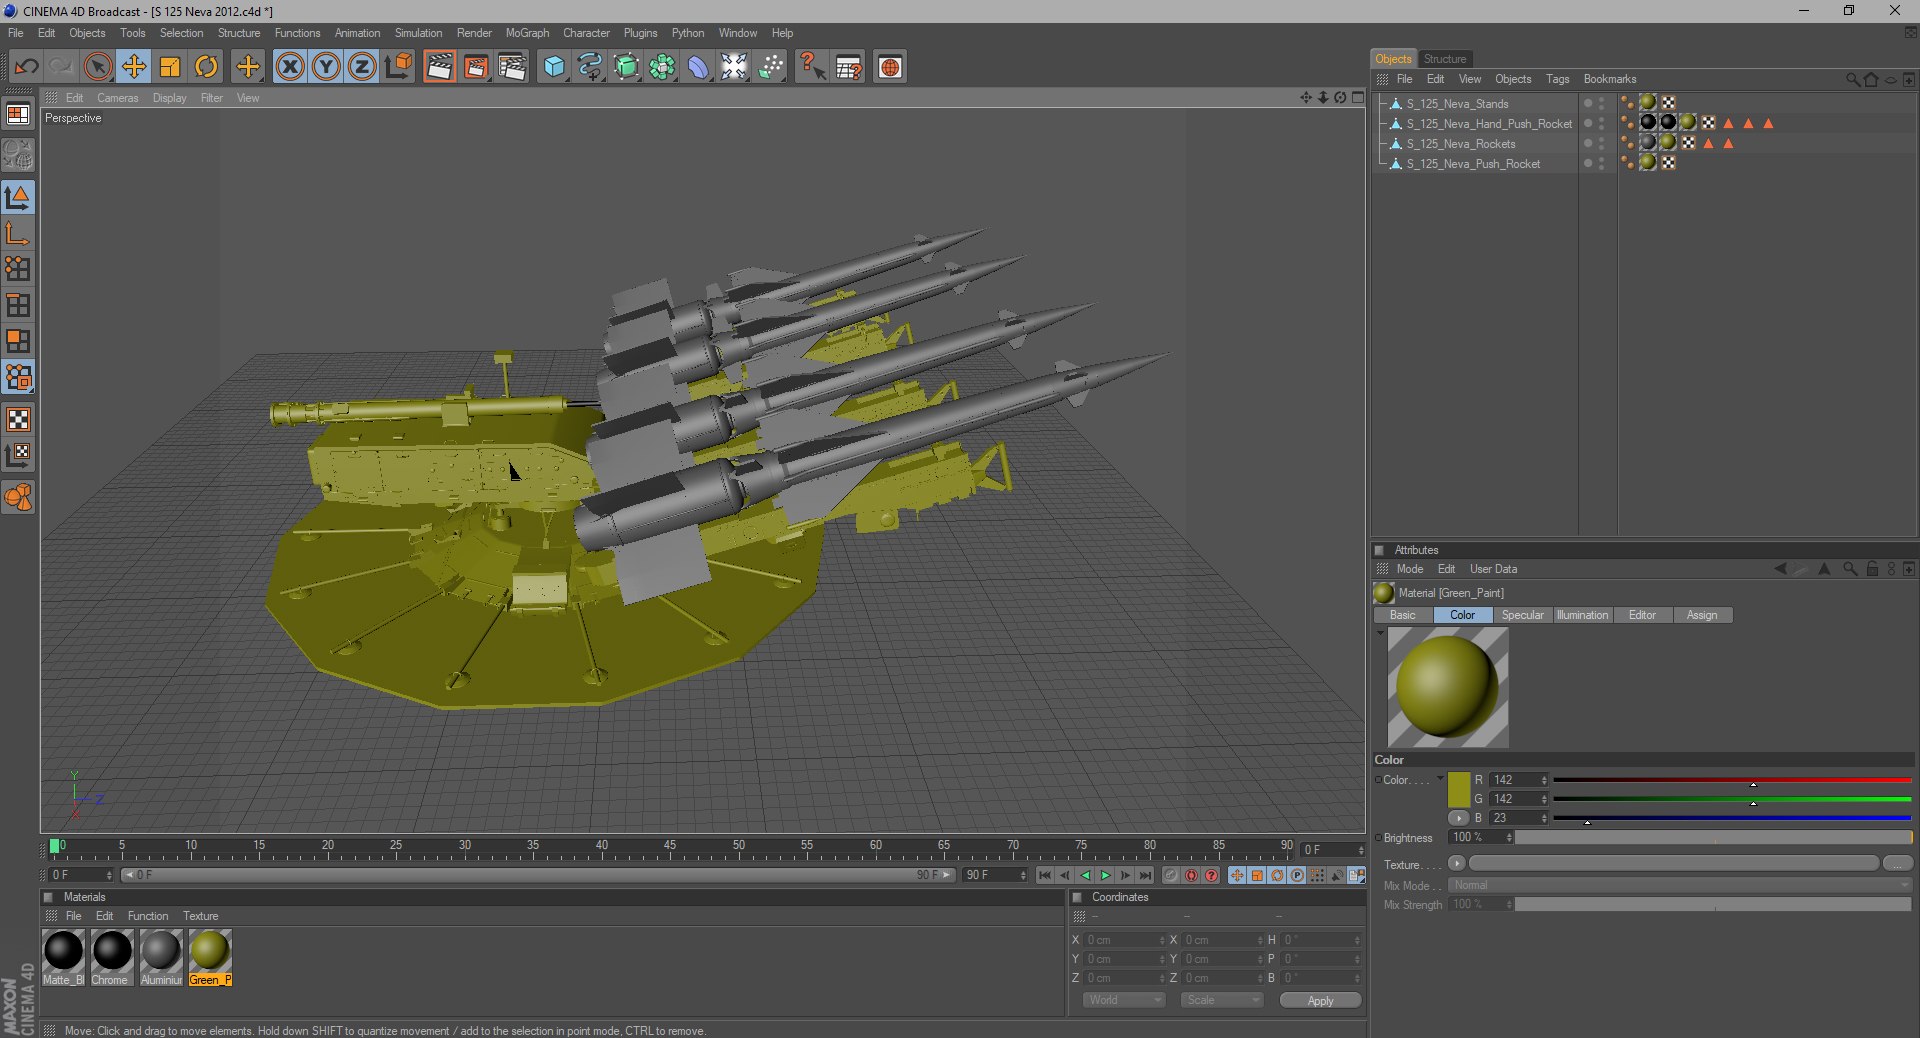
Task: Play animation forward button
Action: coord(1106,875)
